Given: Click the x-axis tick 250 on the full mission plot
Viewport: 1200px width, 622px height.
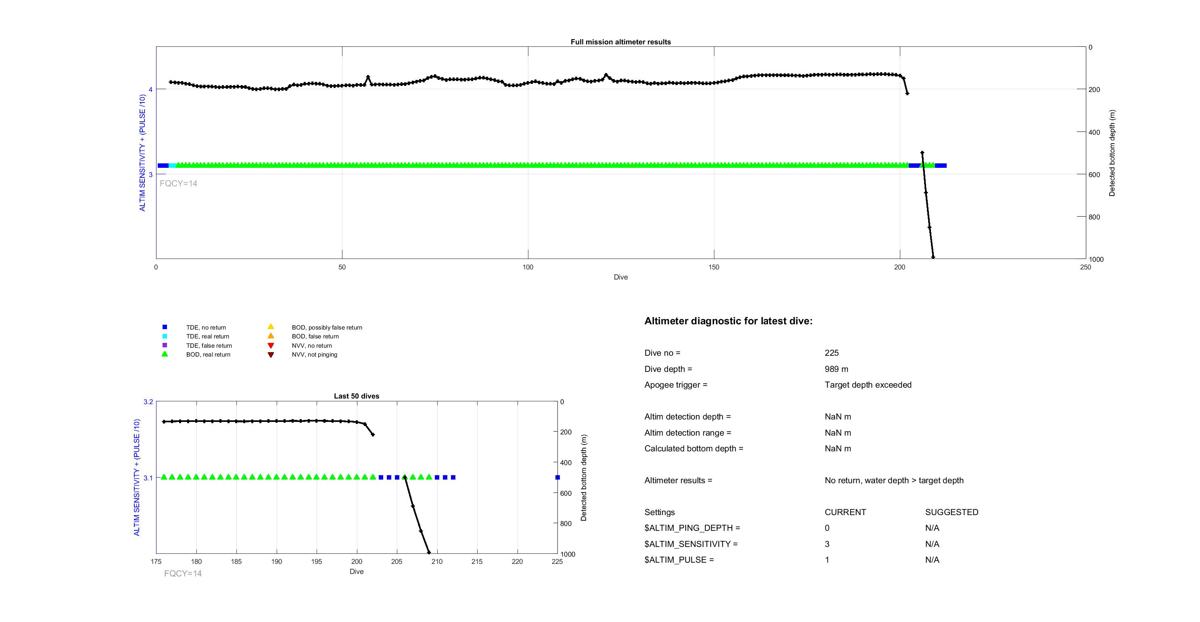Looking at the screenshot, I should tap(1086, 267).
